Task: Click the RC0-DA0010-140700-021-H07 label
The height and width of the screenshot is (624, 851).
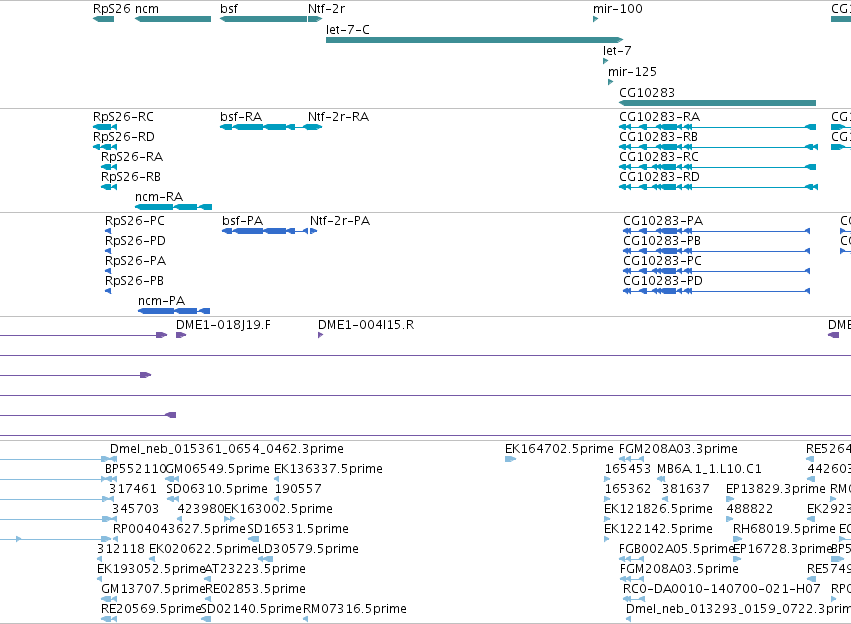Action: coord(721,589)
